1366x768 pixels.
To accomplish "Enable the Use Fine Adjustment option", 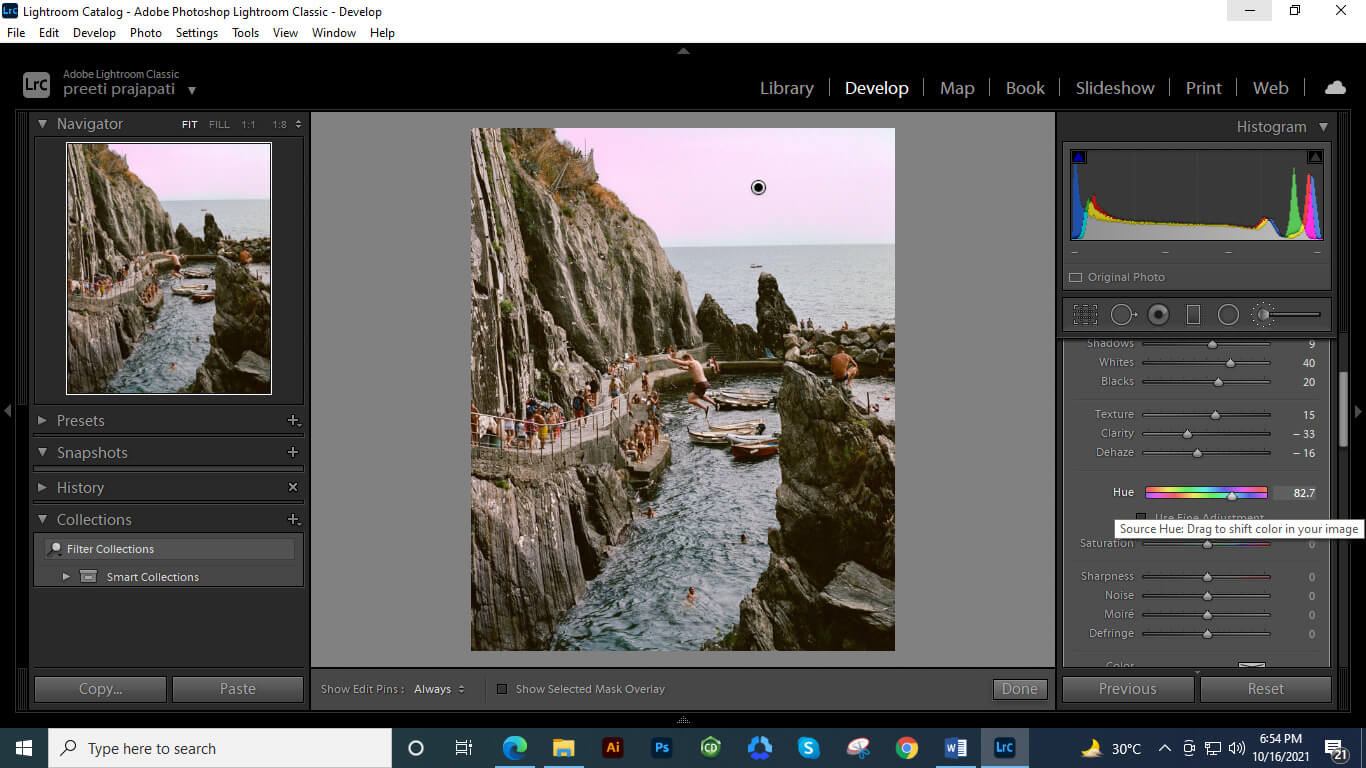I will (1141, 517).
